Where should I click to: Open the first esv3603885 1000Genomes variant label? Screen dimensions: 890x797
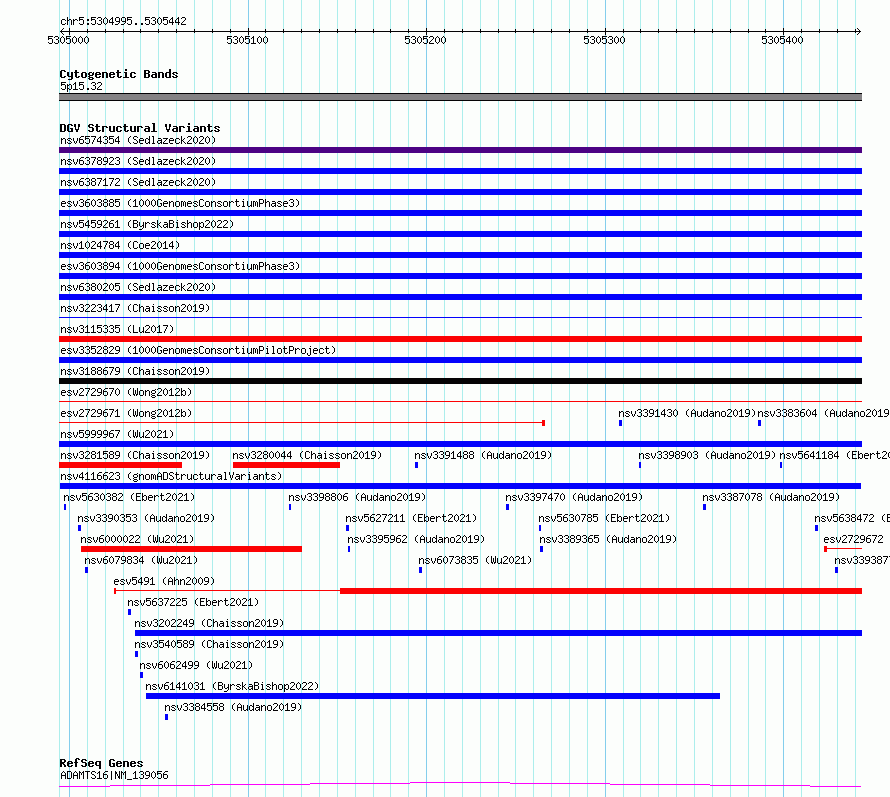pos(180,203)
